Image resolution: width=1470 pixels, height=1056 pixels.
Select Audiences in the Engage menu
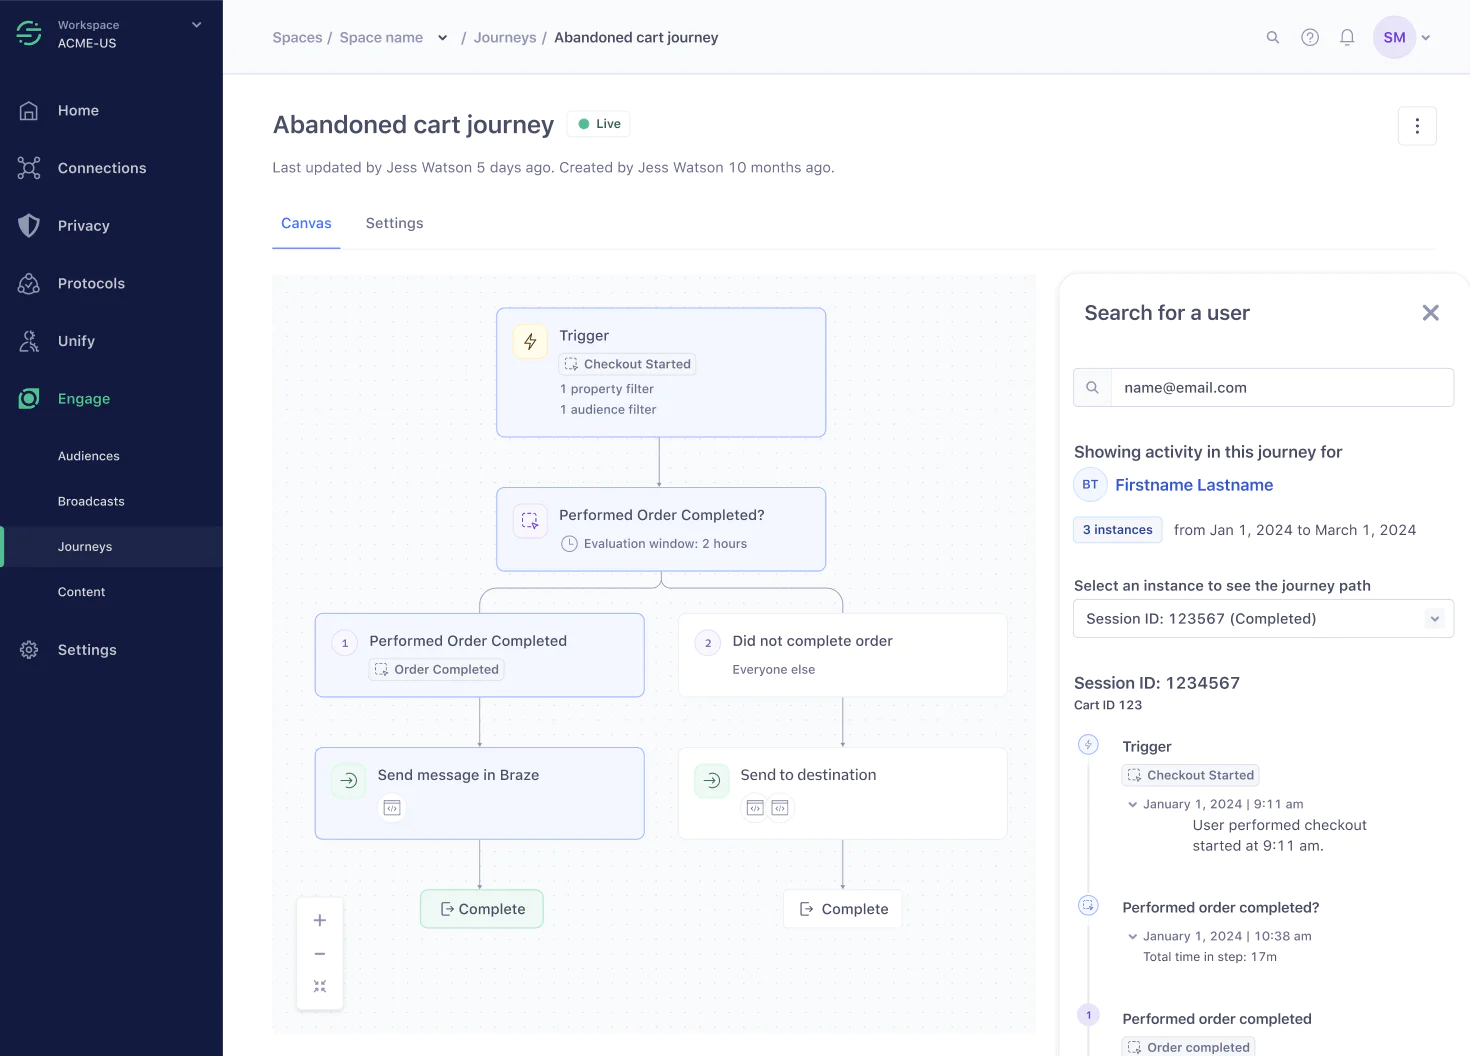pos(89,456)
